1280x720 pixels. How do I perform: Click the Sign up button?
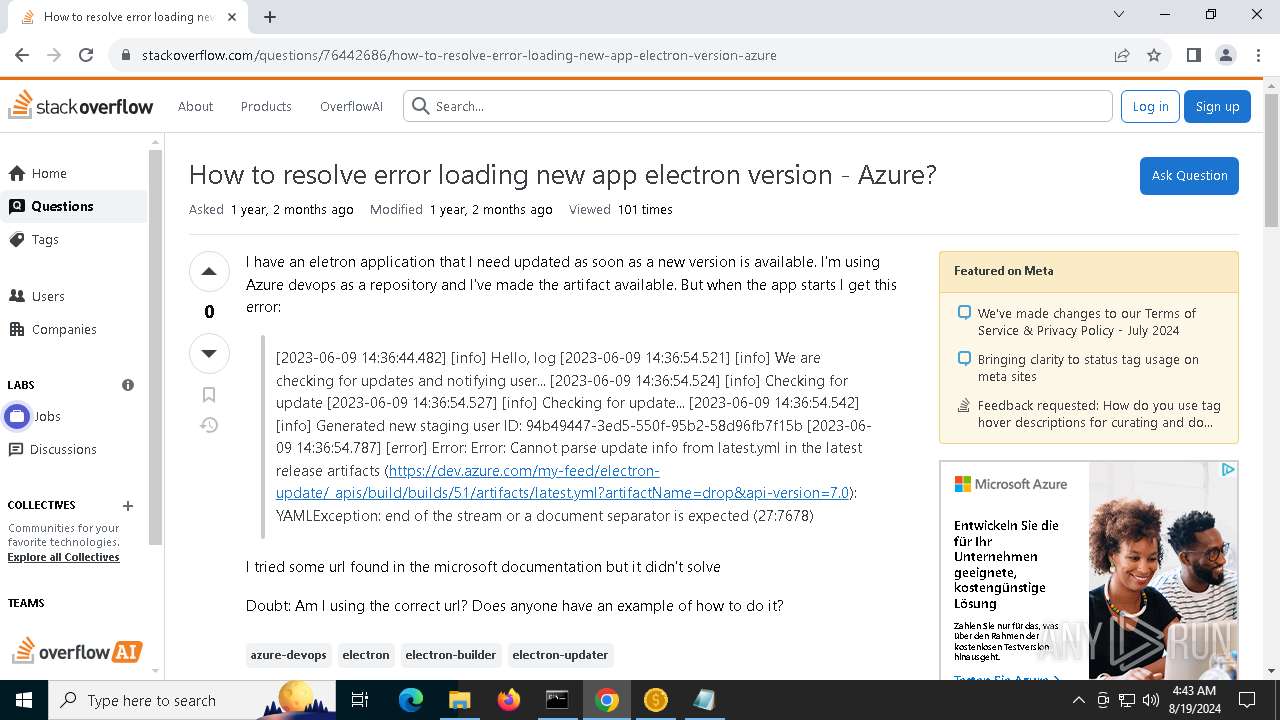coord(1217,106)
